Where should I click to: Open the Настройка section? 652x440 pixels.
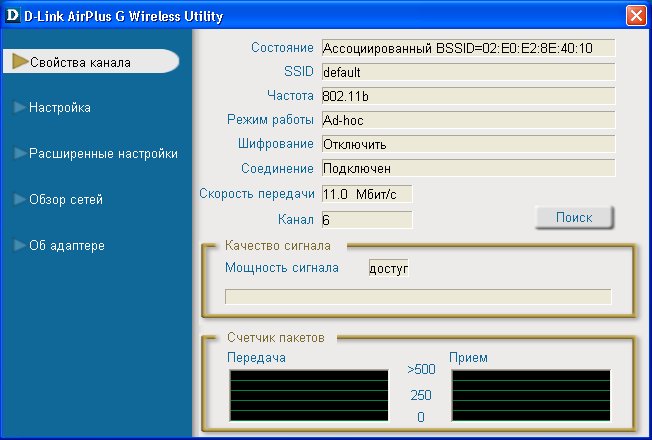(60, 108)
